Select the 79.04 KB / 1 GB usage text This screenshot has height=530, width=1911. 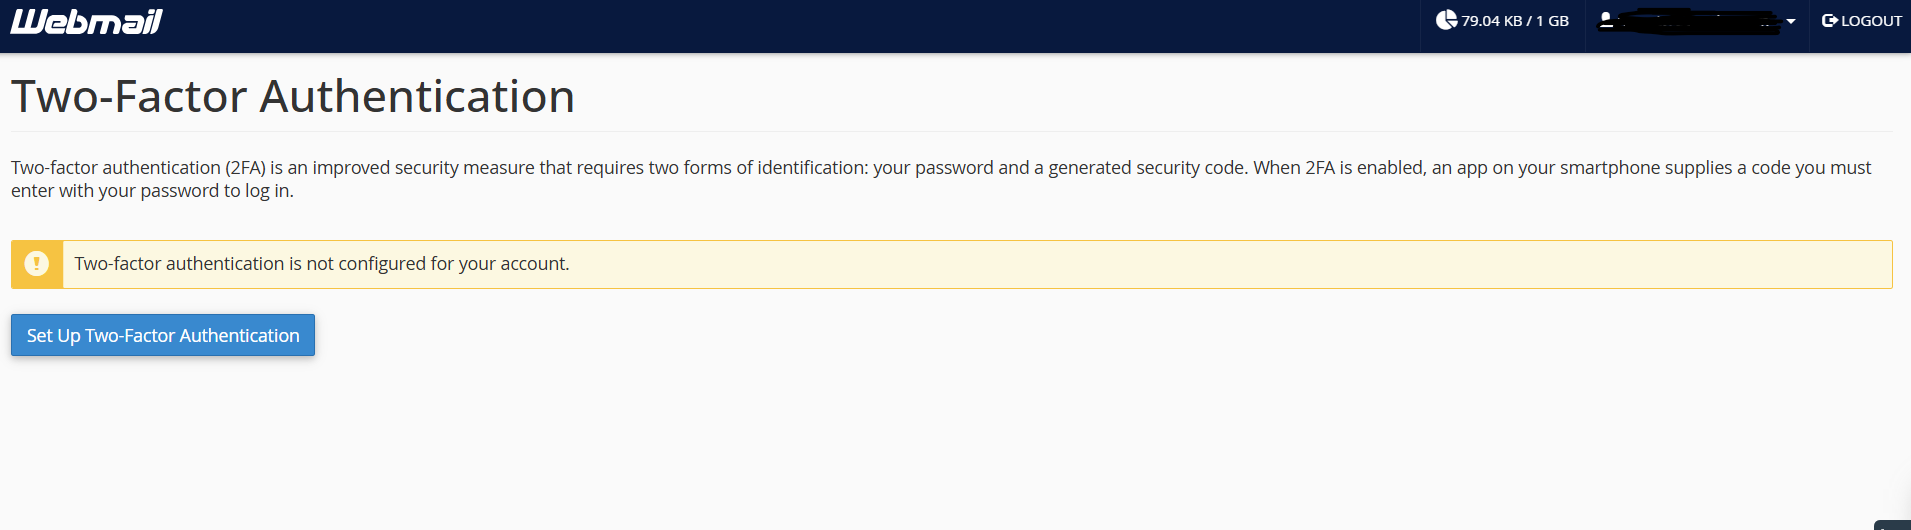(x=1514, y=21)
